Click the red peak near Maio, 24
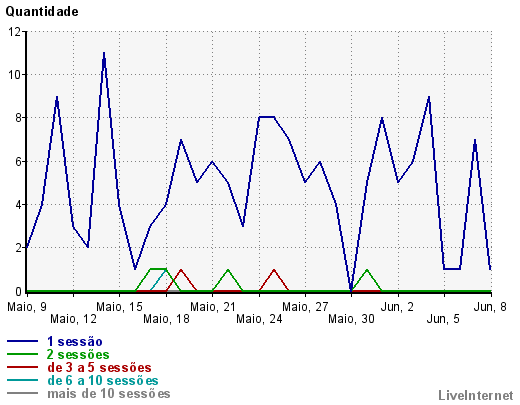 click(x=274, y=270)
